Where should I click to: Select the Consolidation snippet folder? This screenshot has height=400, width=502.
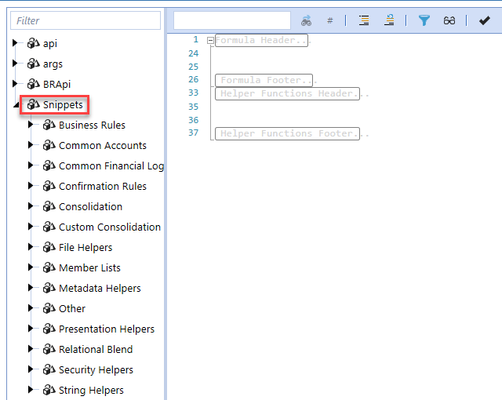90,207
